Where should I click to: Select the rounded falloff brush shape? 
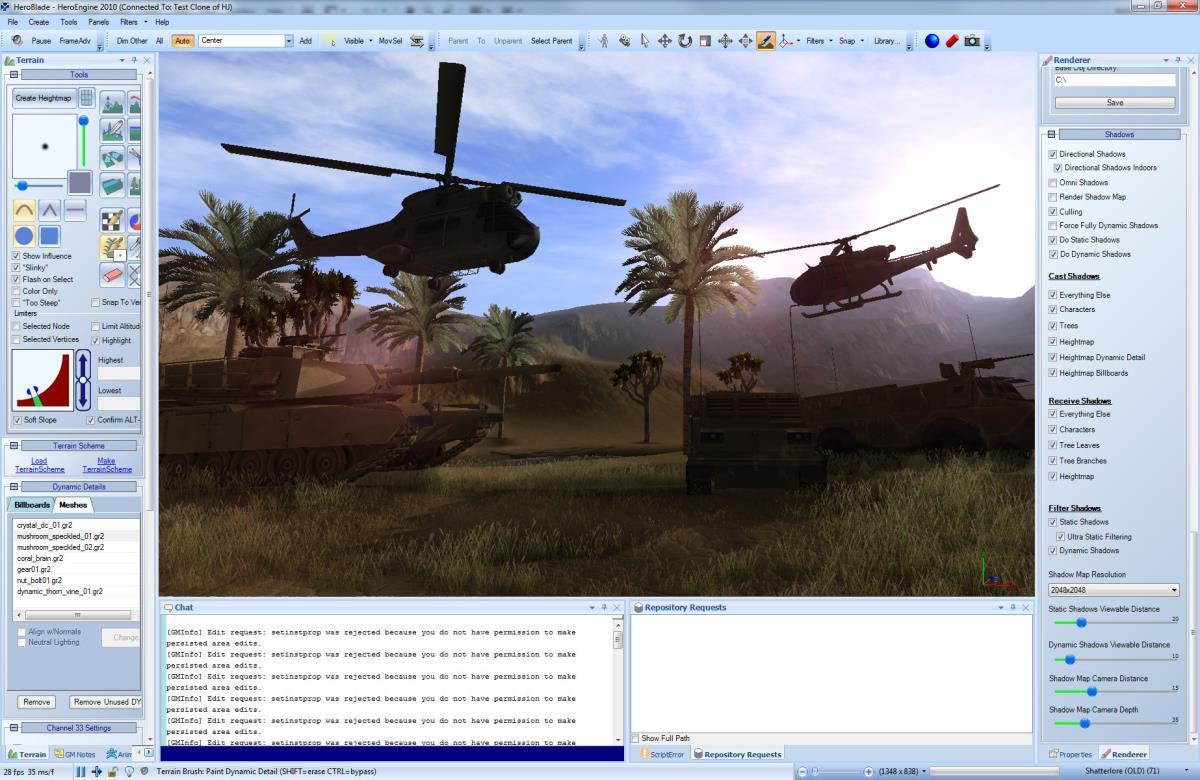(x=24, y=211)
